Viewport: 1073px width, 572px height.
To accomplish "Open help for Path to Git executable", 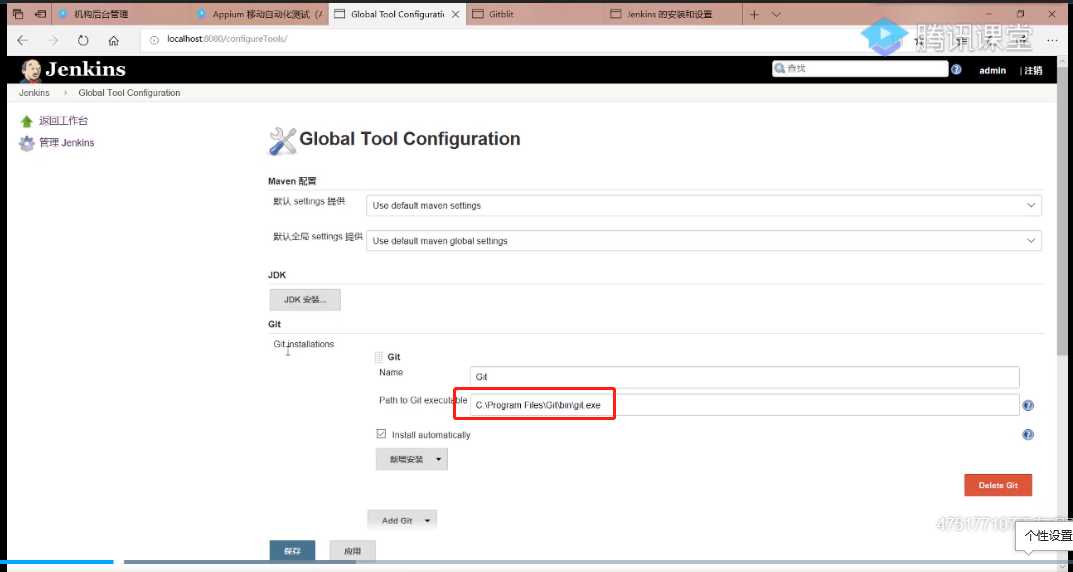I will click(1028, 406).
